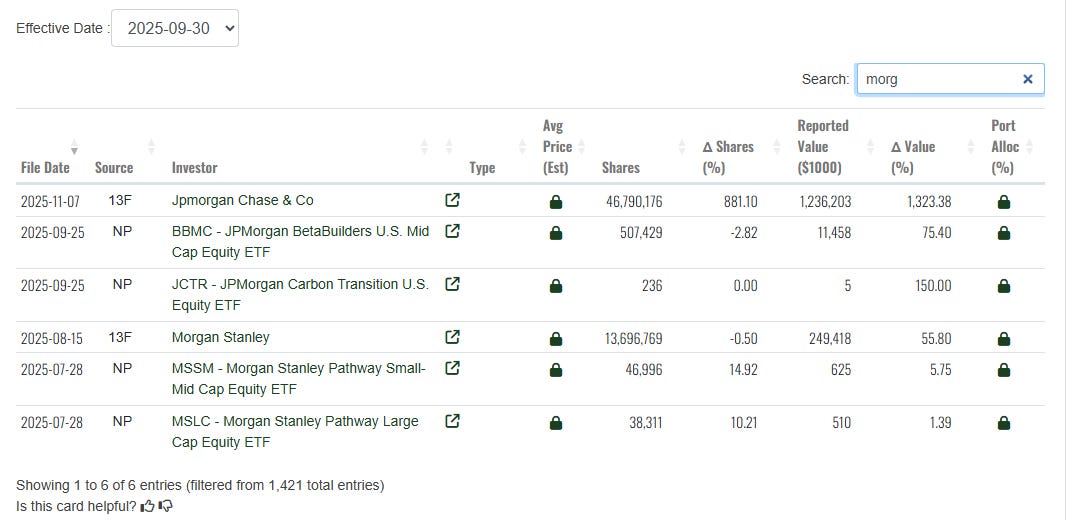Screen dimensions: 1066x520
Task: Open external link for BBMC BetaBuilders ETF
Action: click(452, 231)
